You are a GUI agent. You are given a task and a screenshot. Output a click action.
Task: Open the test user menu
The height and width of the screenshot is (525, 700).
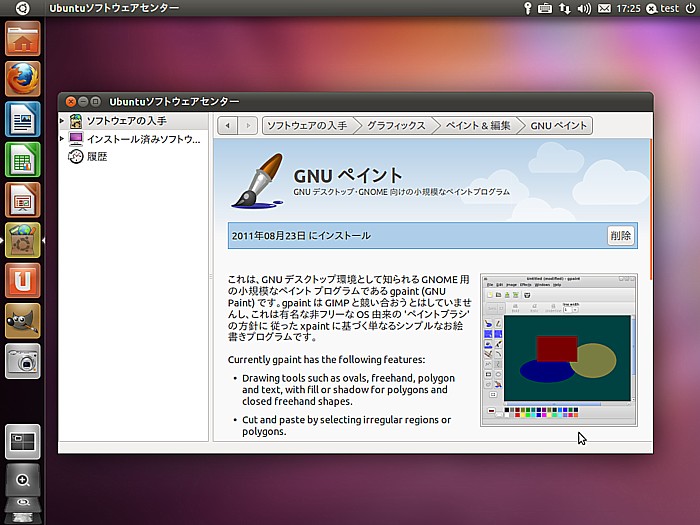(x=662, y=8)
